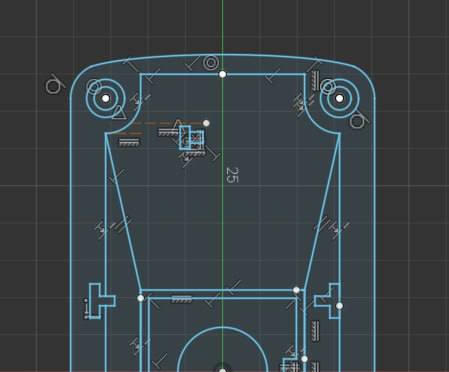Select the left T-shaped profile
The height and width of the screenshot is (372, 449).
102,301
